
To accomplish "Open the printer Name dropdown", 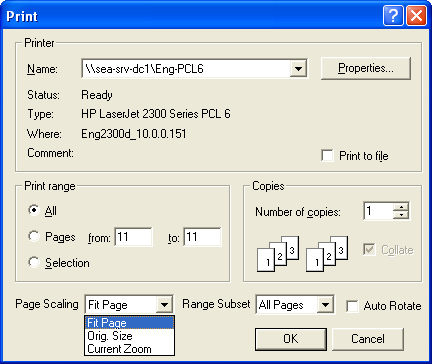I will click(x=298, y=69).
